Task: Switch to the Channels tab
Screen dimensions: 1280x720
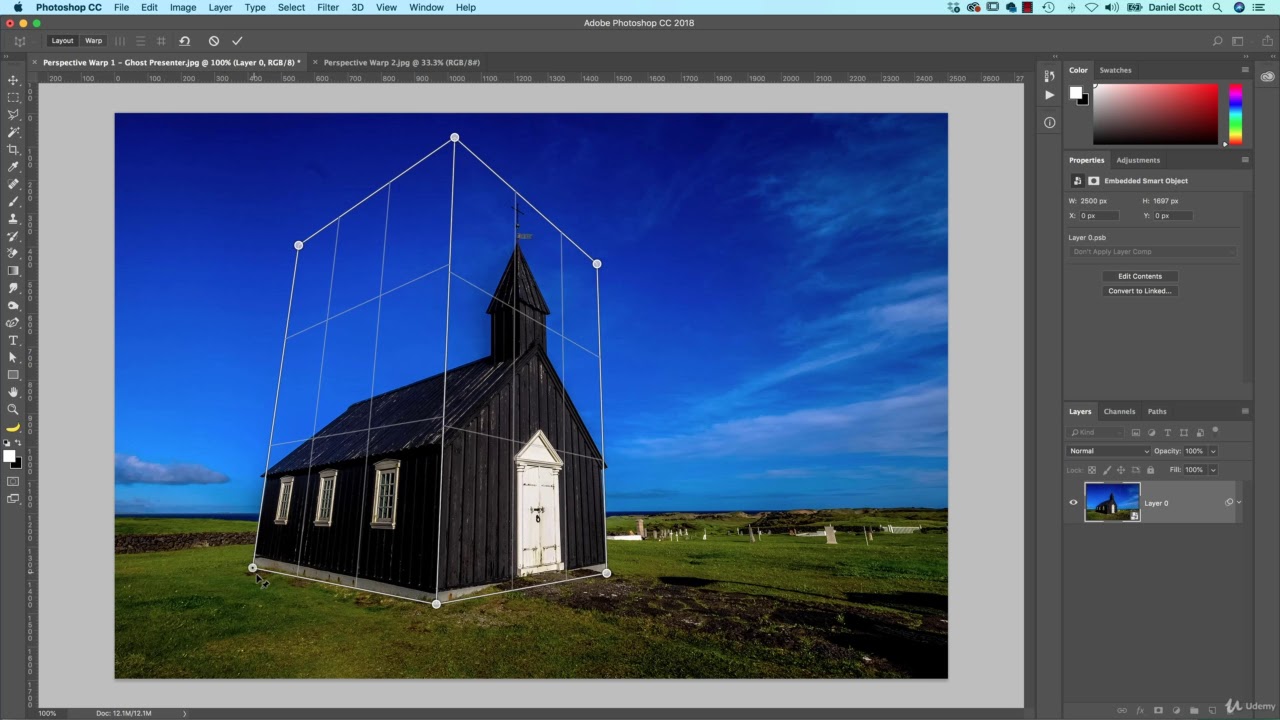Action: (x=1119, y=411)
